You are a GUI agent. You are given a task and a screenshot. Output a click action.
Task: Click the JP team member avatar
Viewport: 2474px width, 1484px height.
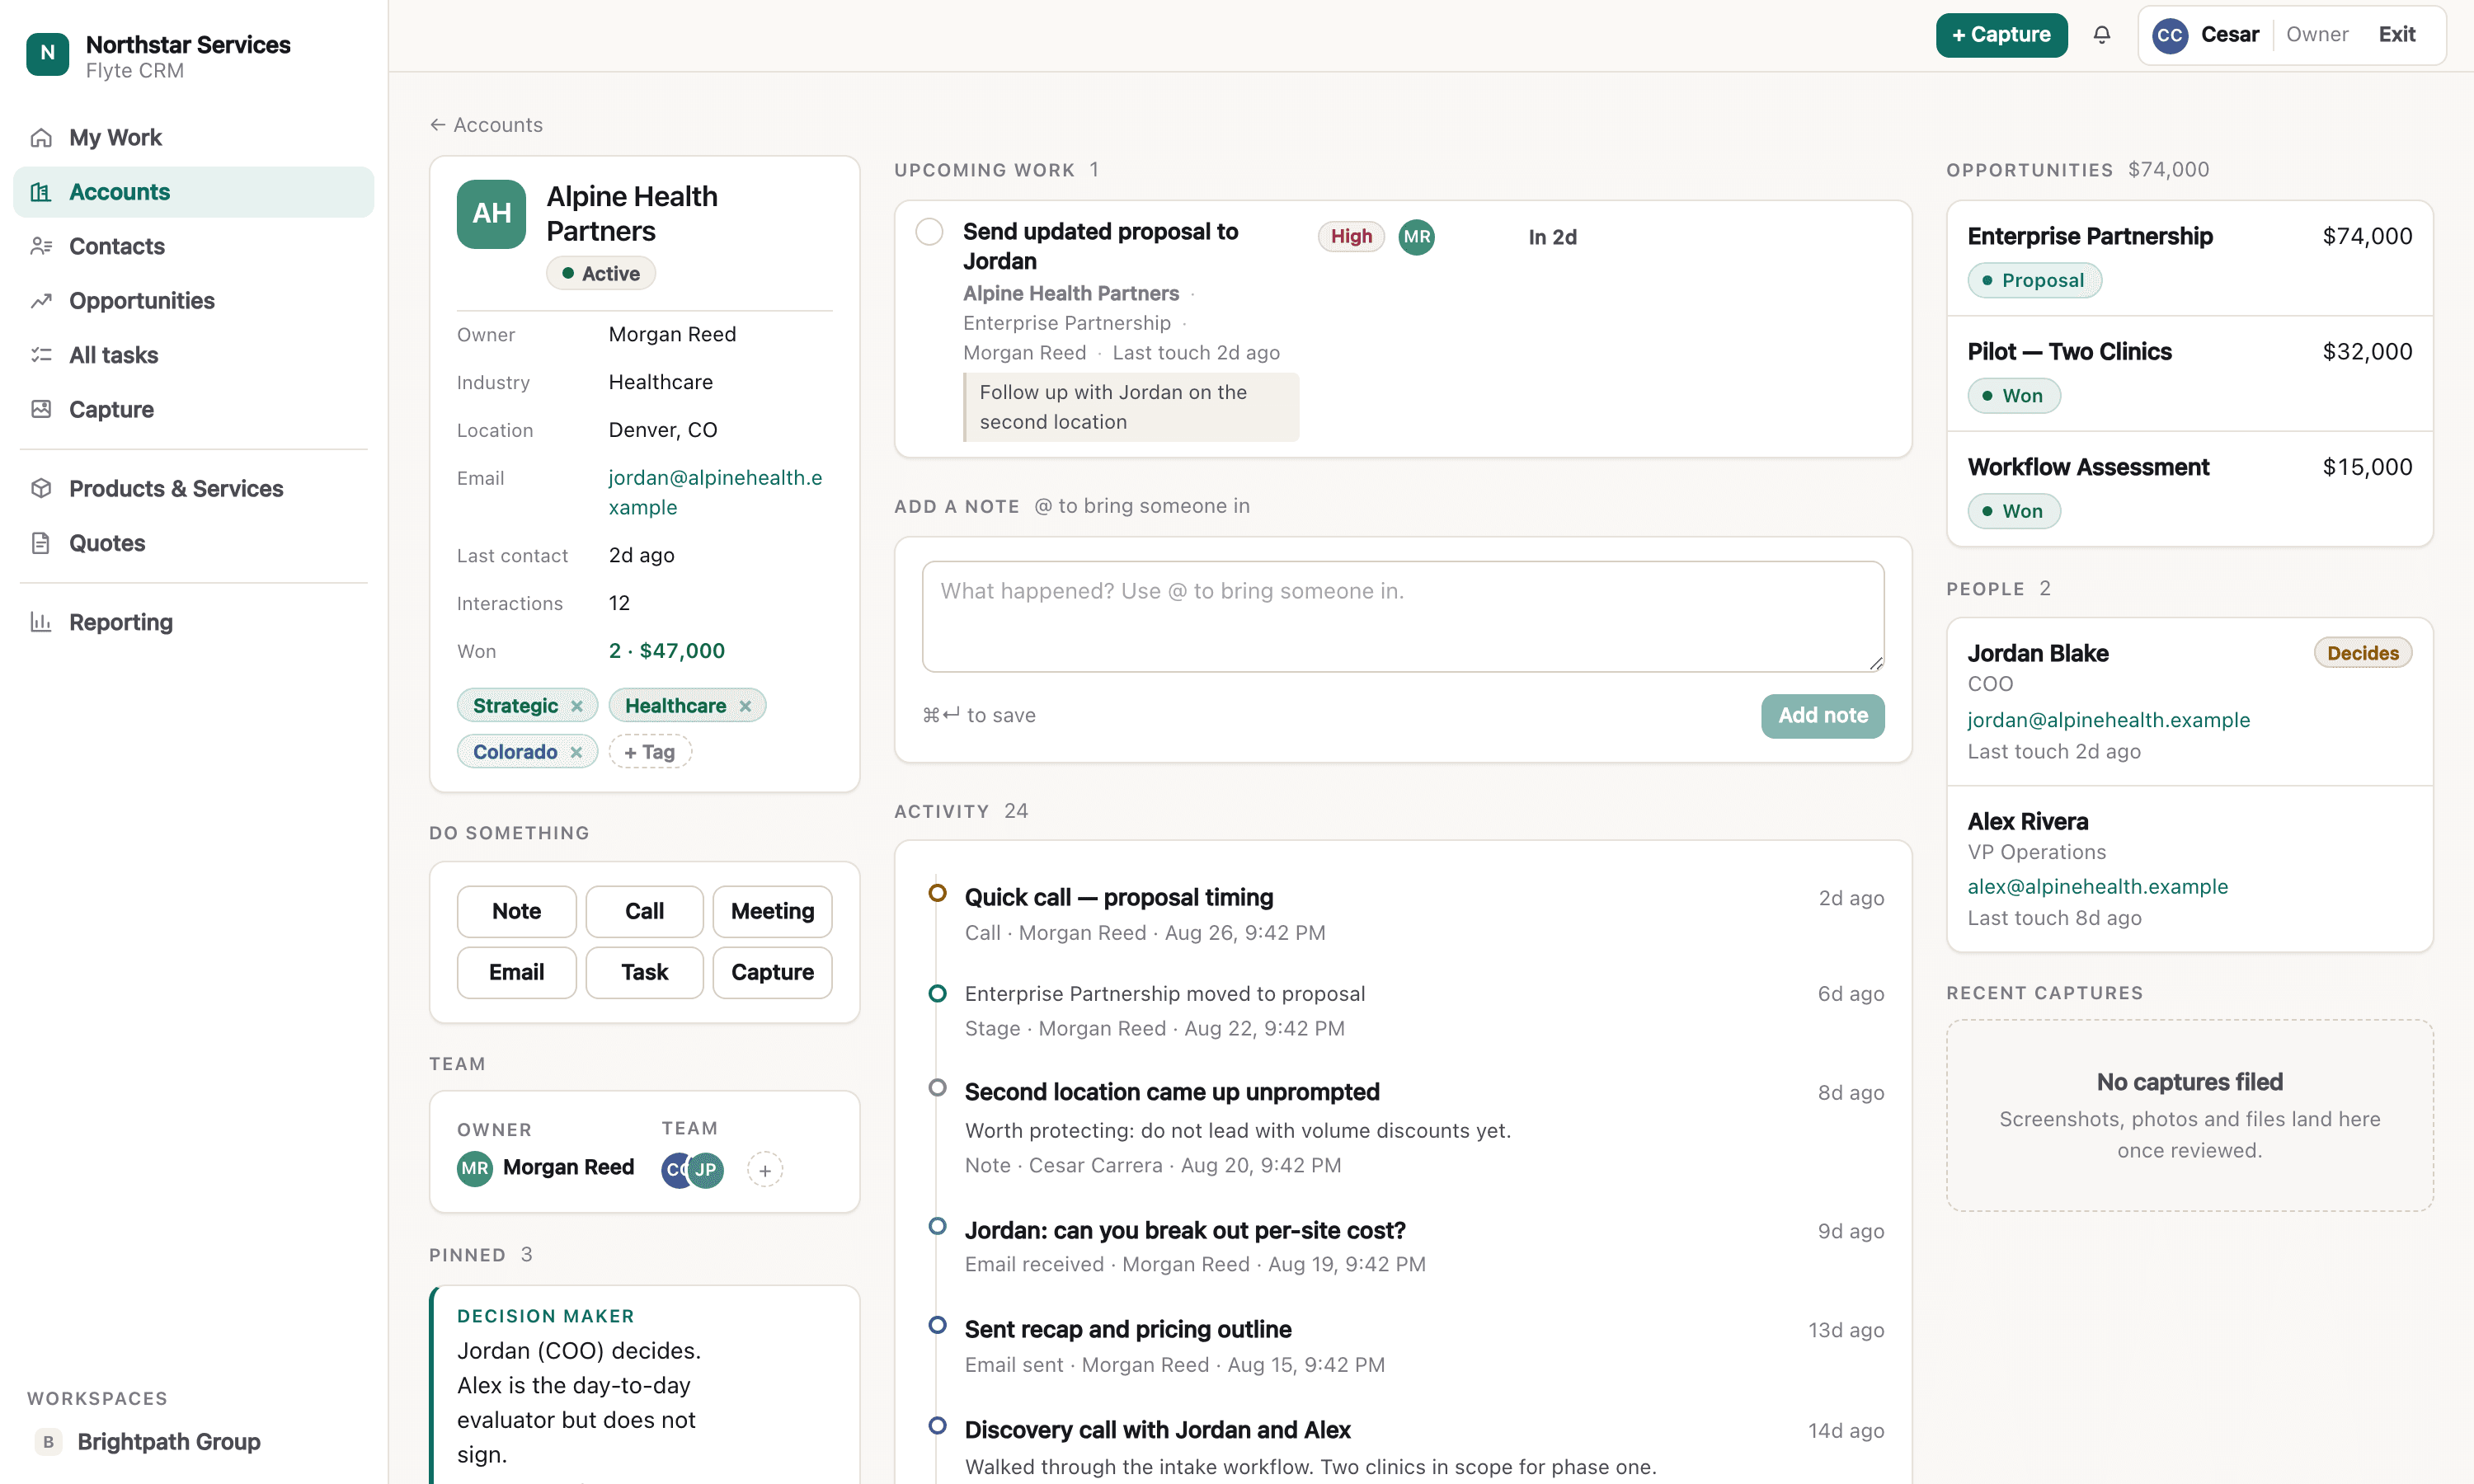point(706,1169)
